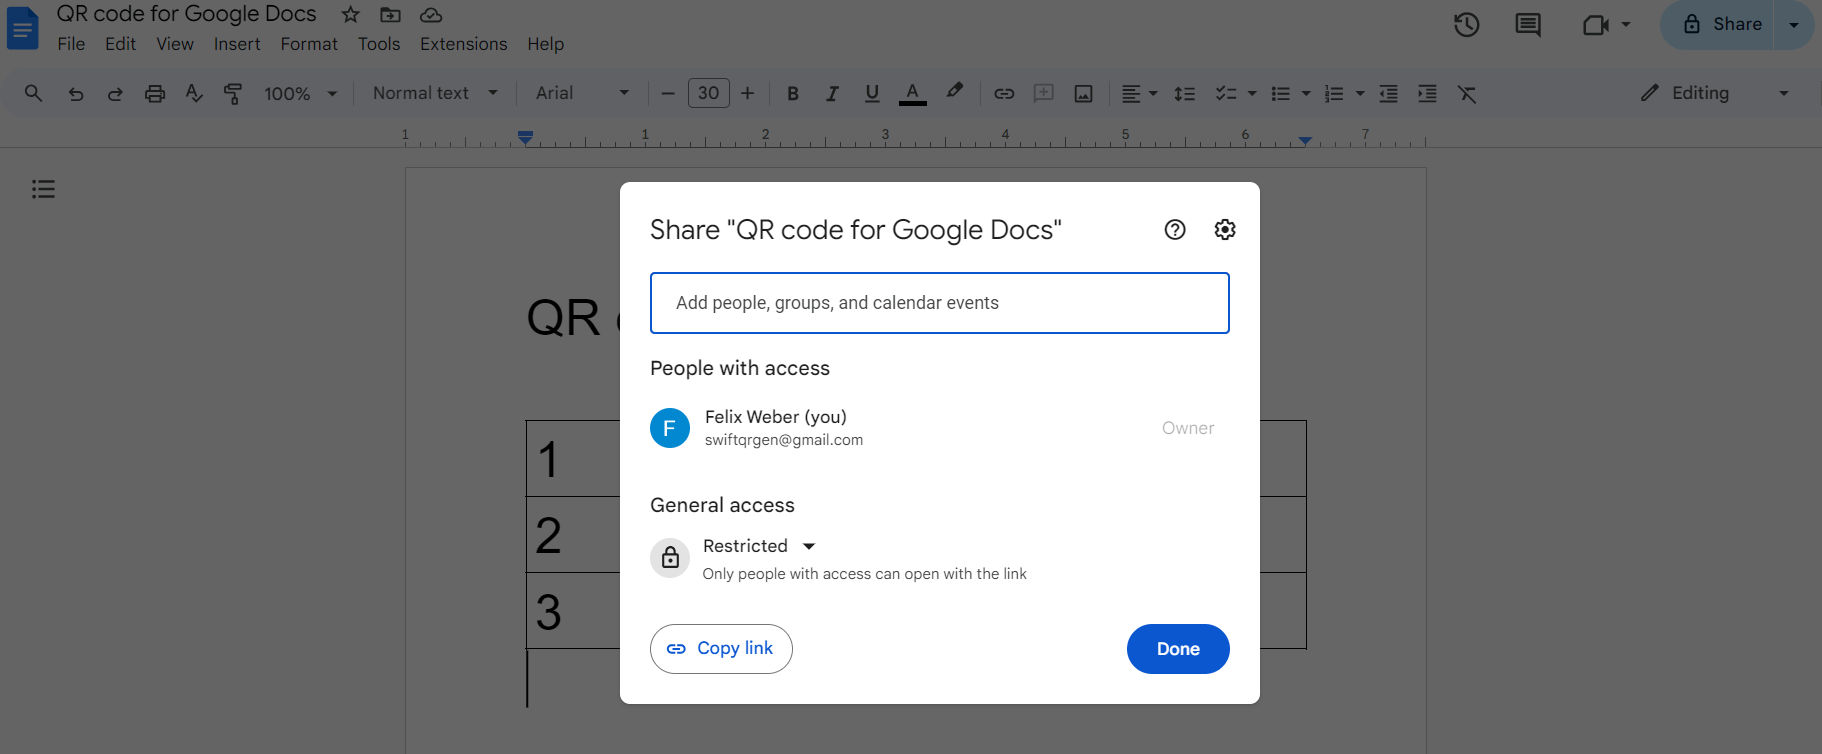This screenshot has width=1822, height=754.
Task: Open the Extensions menu
Action: click(x=464, y=44)
